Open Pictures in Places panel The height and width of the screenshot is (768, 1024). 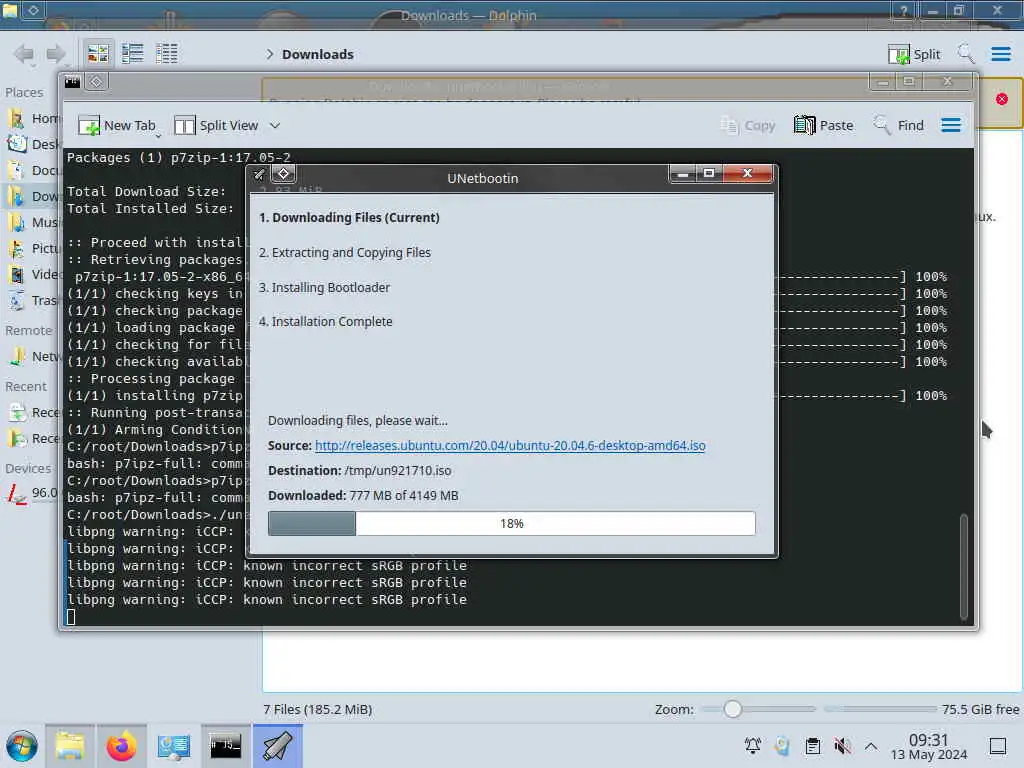click(33, 248)
